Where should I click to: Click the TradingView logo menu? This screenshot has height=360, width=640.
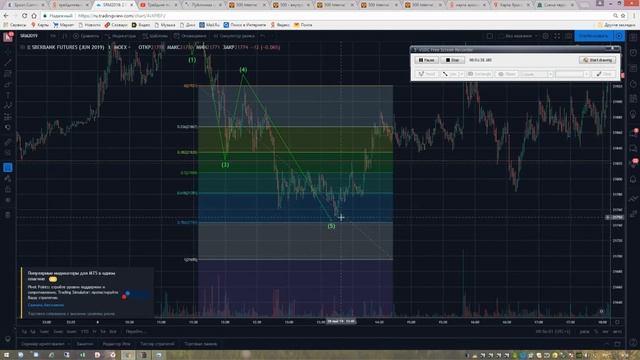point(8,37)
